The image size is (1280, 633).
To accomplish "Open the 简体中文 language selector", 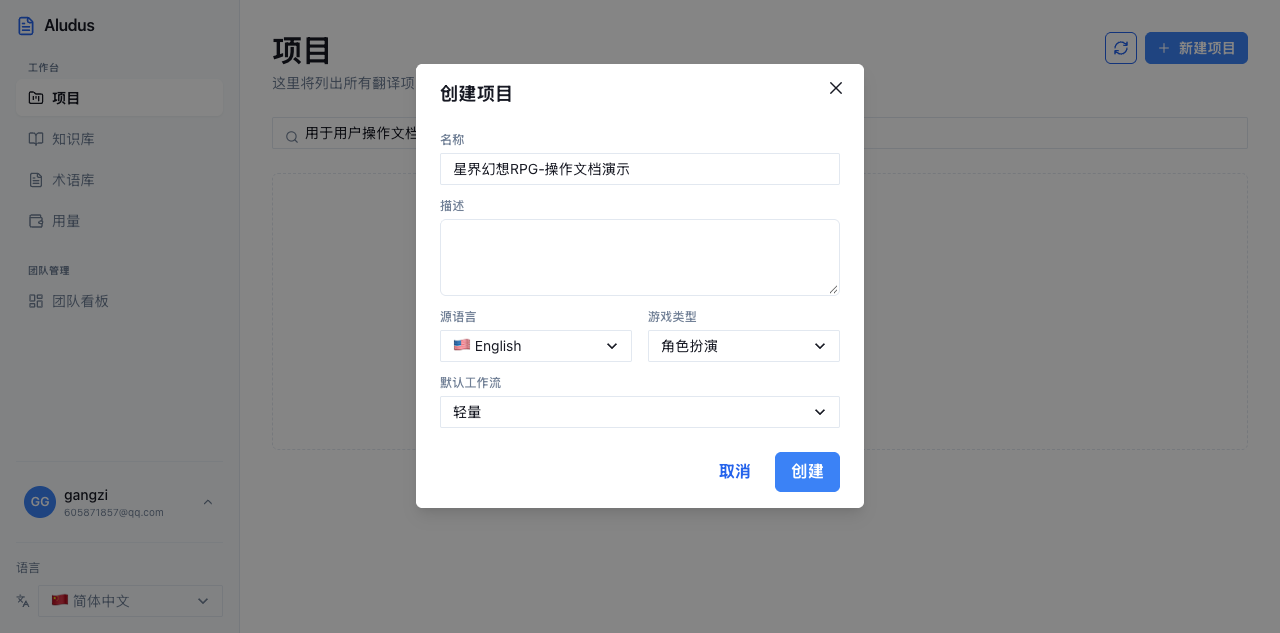I will coord(130,601).
